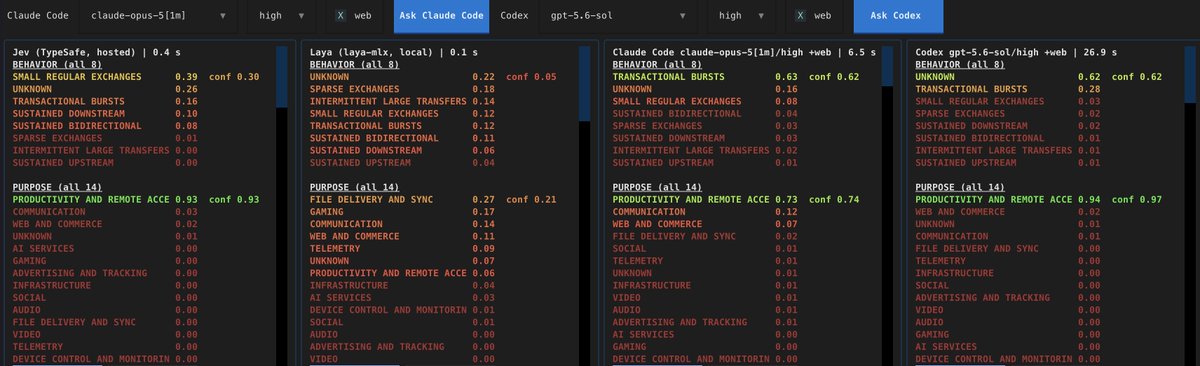Select GAMING row in Codex panel
Screen dimensions: 1200x366
tap(1009, 334)
